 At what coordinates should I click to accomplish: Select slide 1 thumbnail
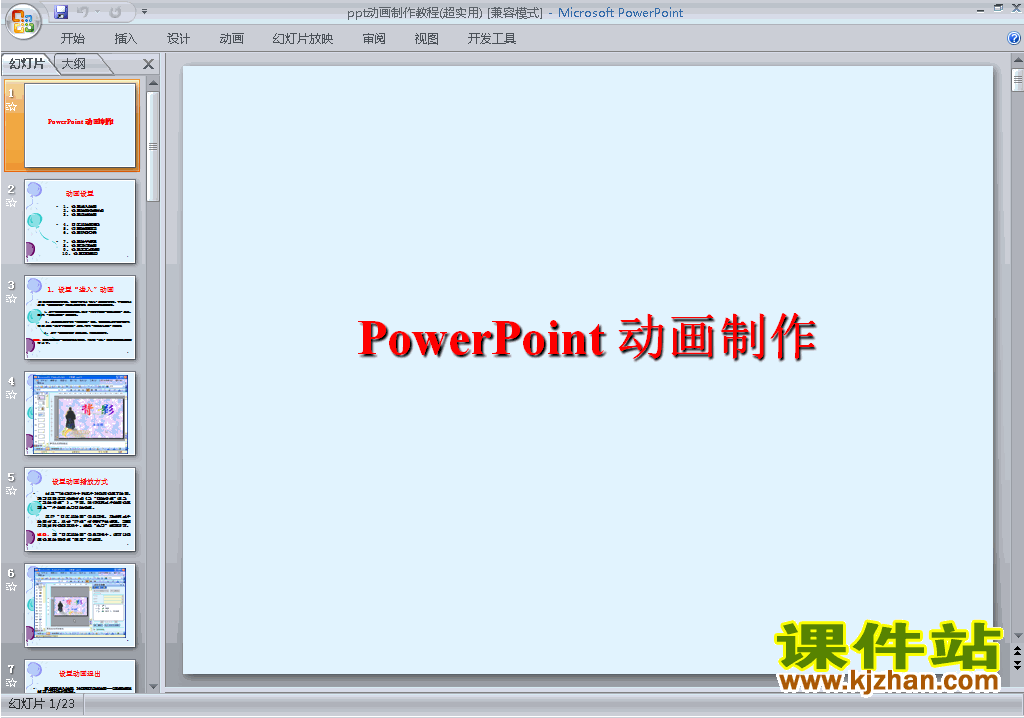[80, 125]
